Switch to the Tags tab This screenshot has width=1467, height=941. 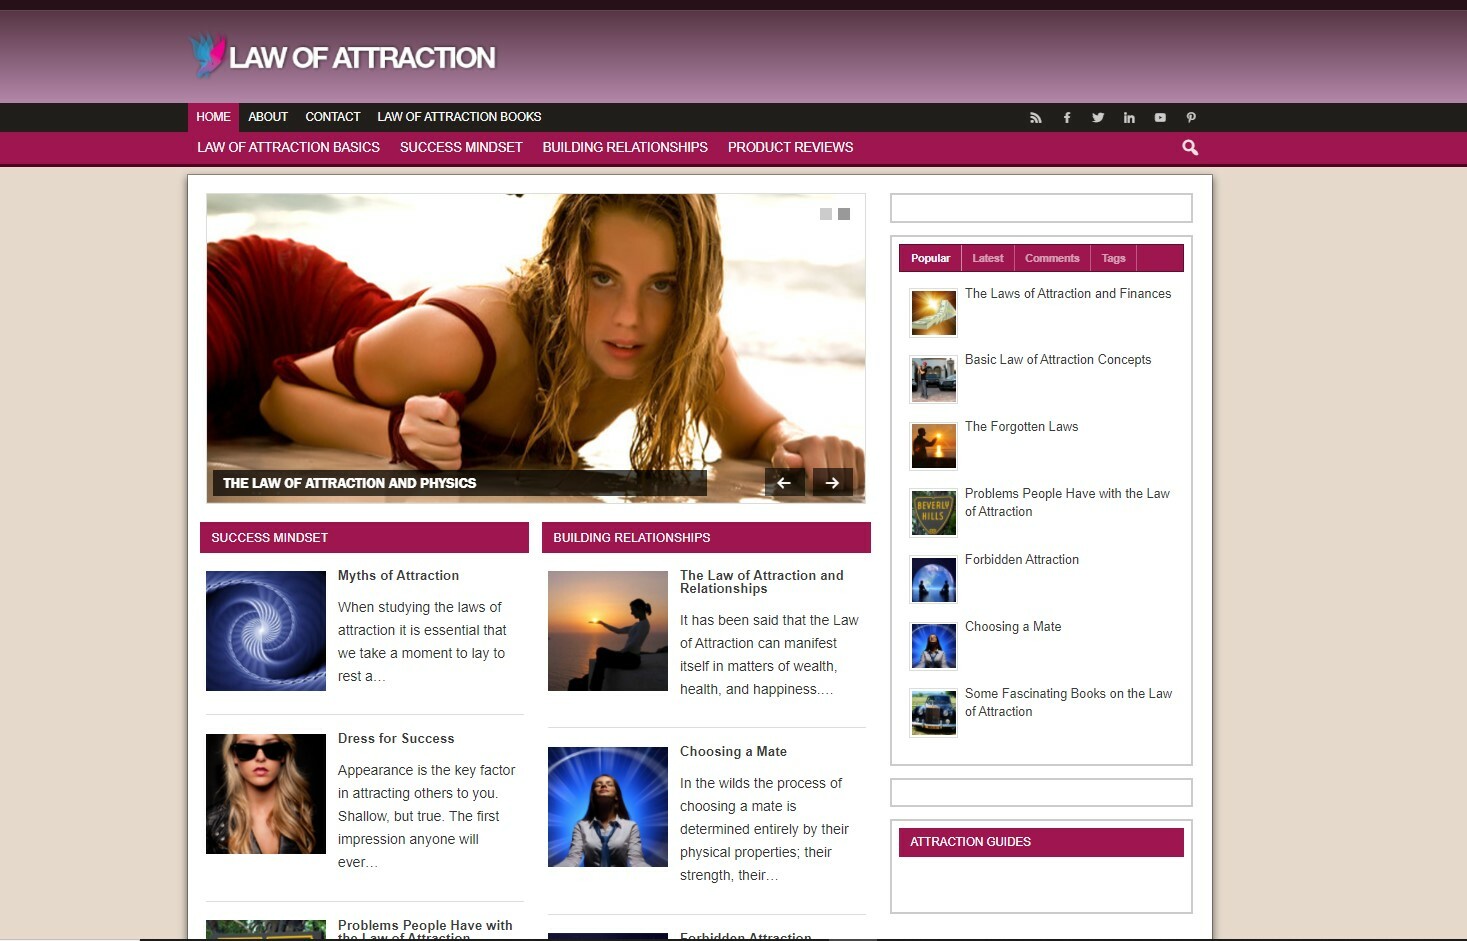coord(1113,258)
